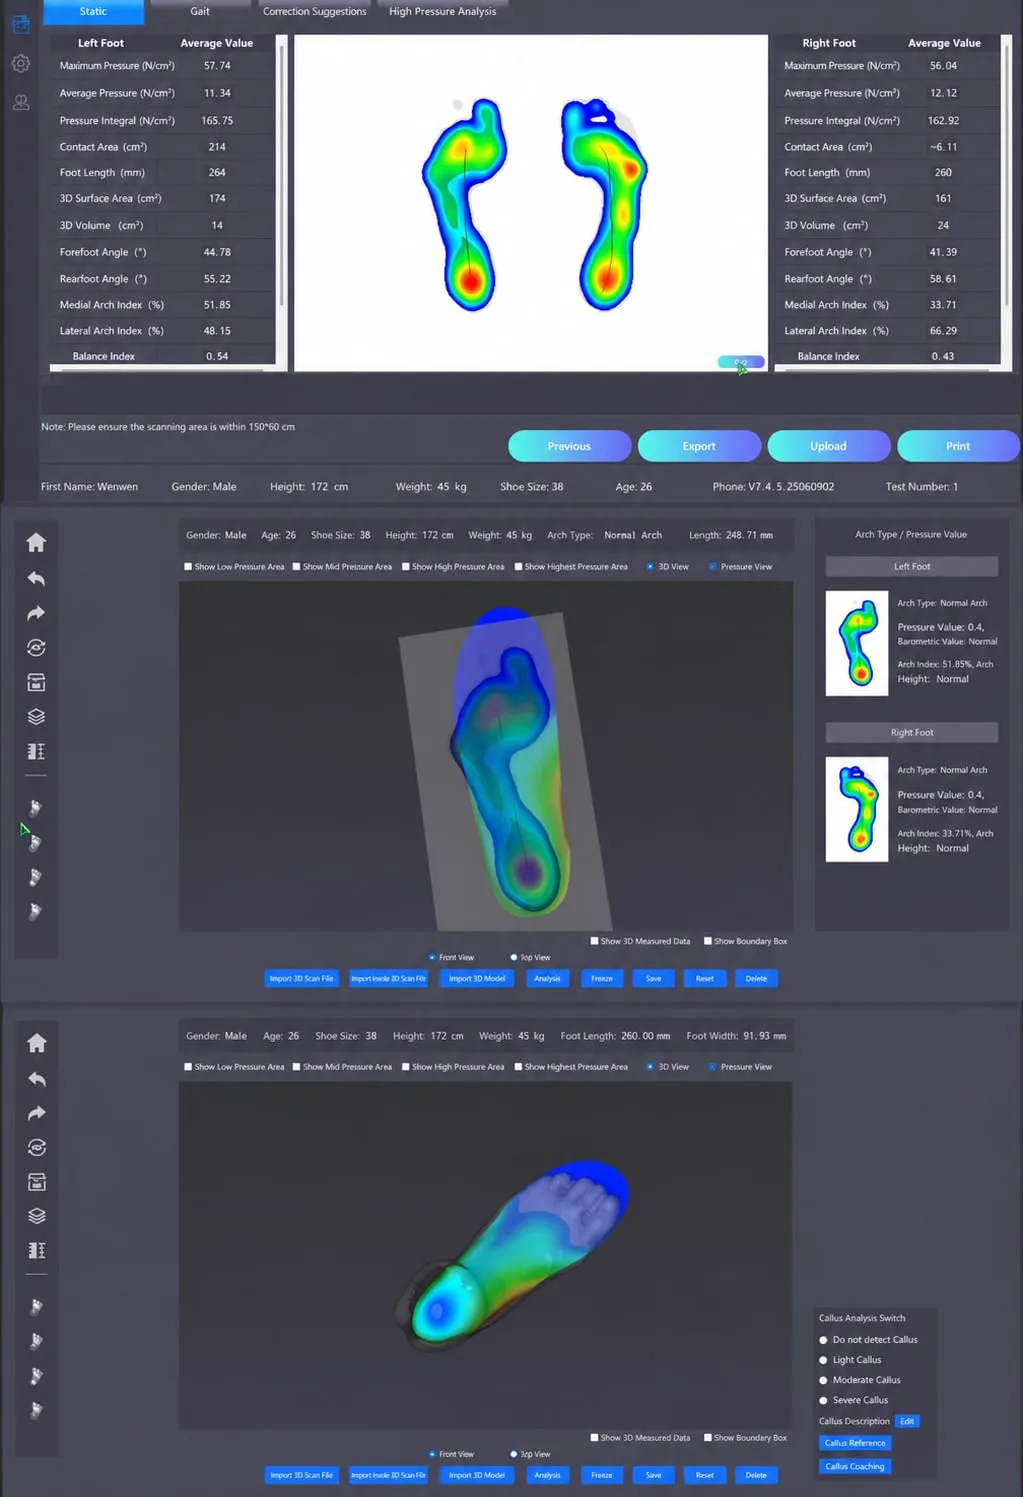Click the Save button in the callus panel
1023x1497 pixels.
click(x=654, y=1475)
